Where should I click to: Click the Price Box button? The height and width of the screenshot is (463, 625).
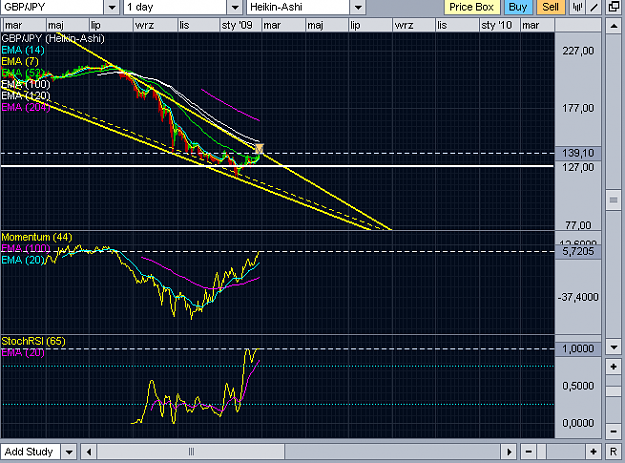point(472,7)
